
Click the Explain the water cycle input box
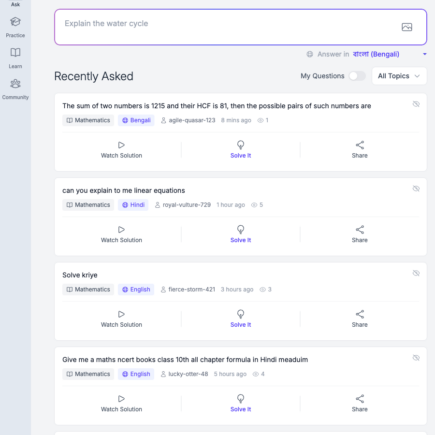click(x=240, y=27)
